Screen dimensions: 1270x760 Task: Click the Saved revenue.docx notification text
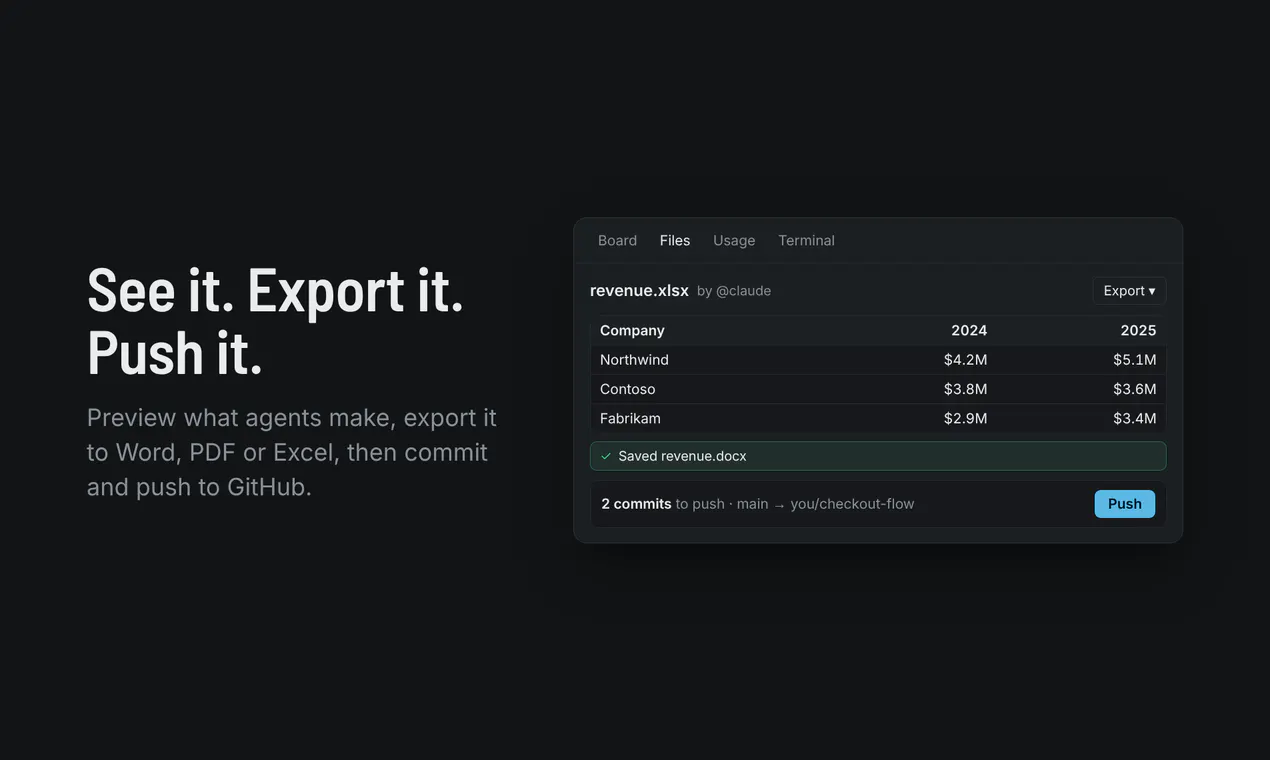(x=682, y=456)
